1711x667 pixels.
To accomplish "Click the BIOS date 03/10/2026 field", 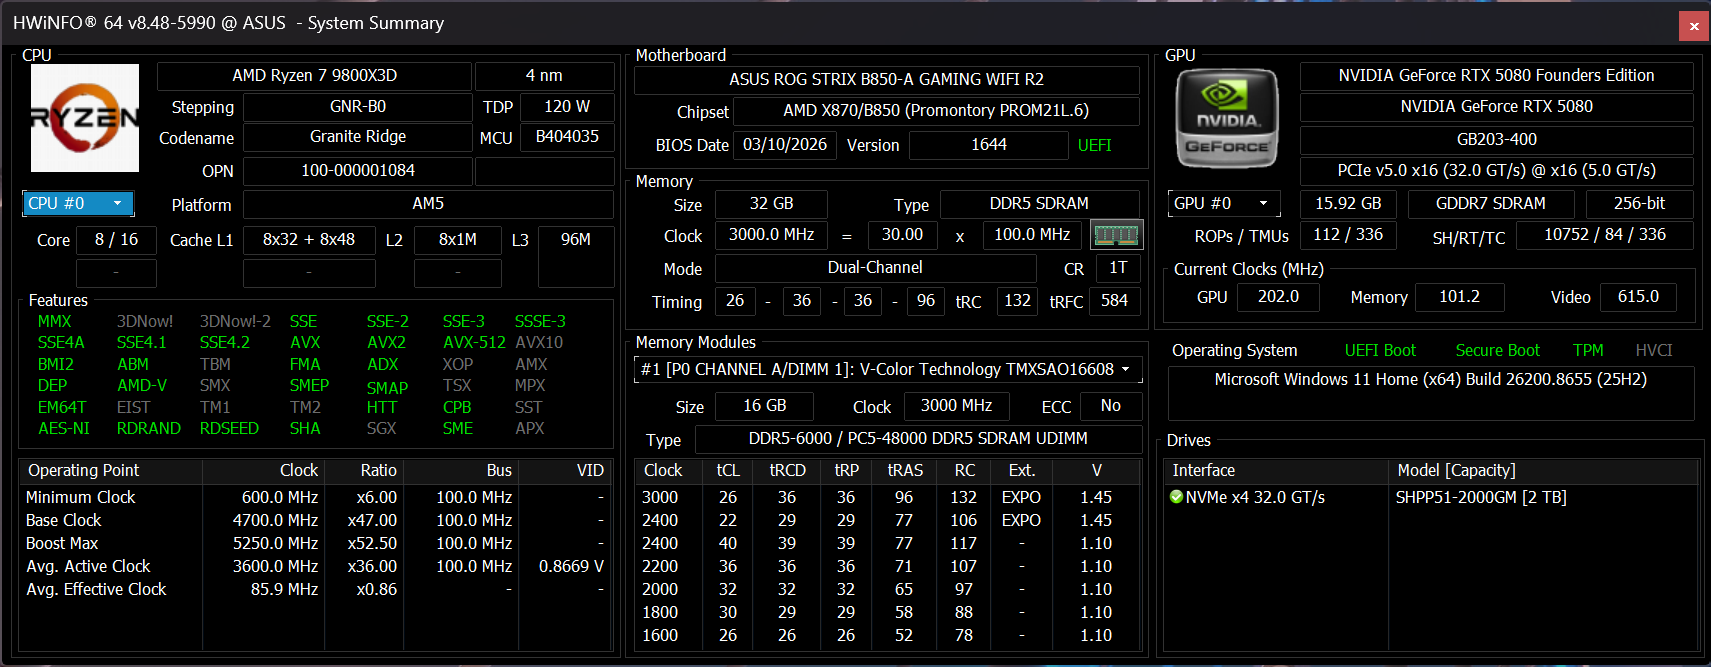I will pyautogui.click(x=785, y=145).
